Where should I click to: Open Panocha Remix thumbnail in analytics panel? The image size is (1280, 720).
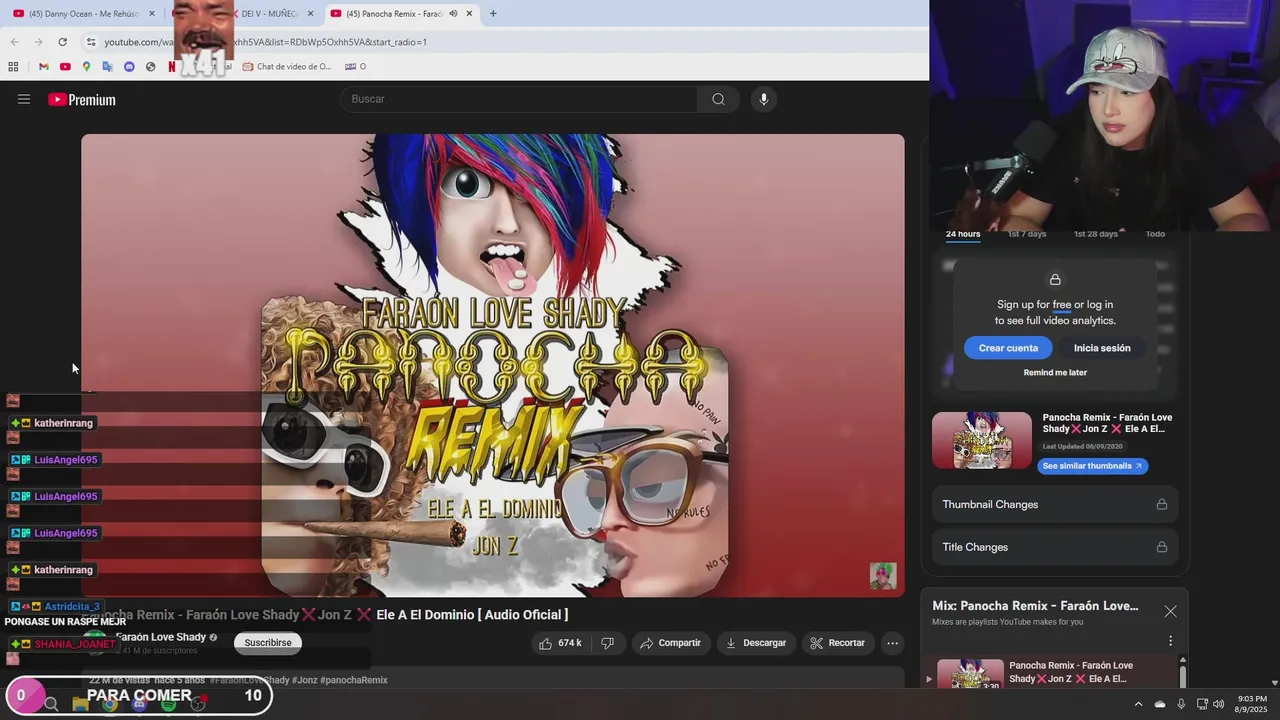point(982,440)
